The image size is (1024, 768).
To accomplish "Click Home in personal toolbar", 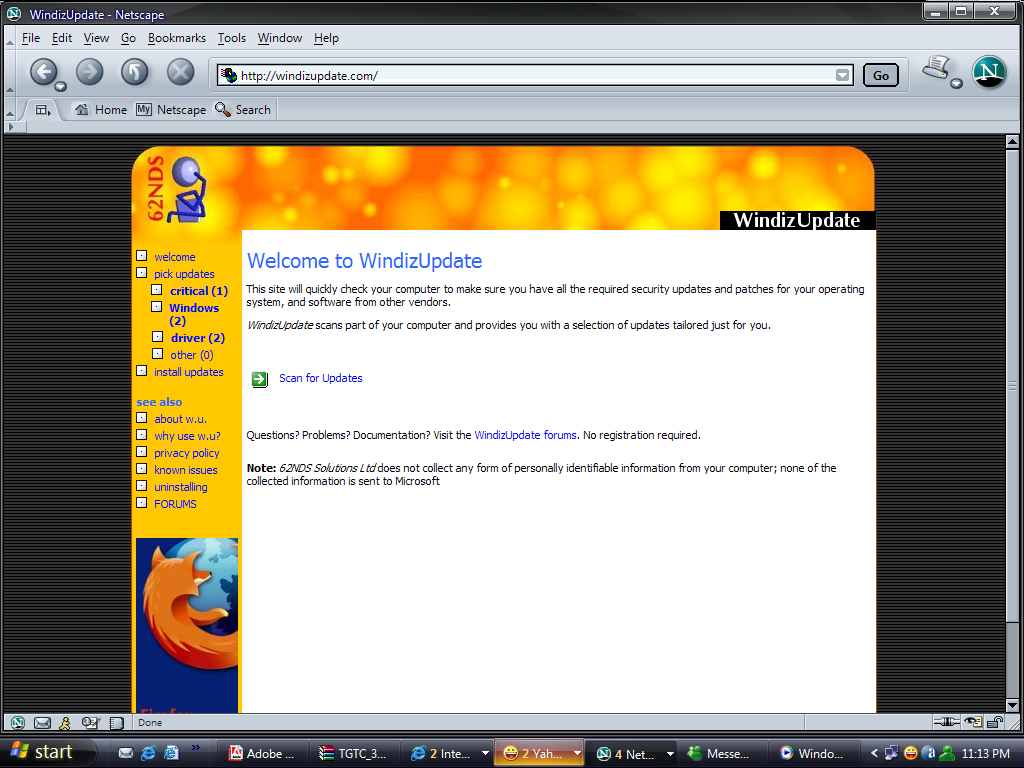I will point(101,110).
